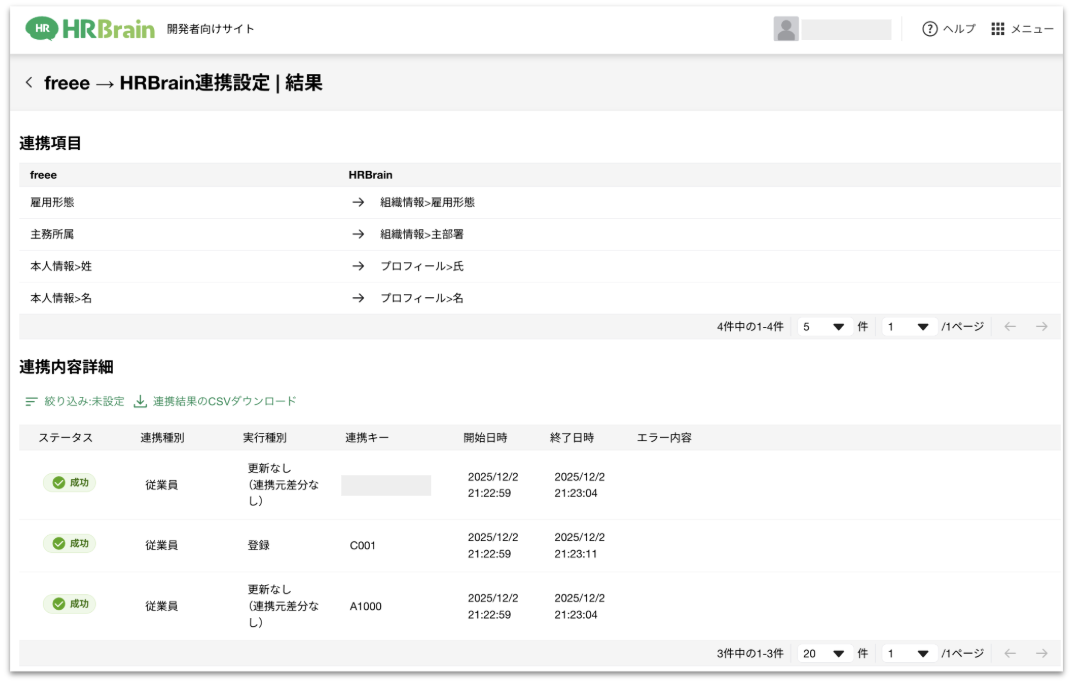Open rows-per-page dropdown showing 5
This screenshot has height=688, width=1076.
pos(823,327)
